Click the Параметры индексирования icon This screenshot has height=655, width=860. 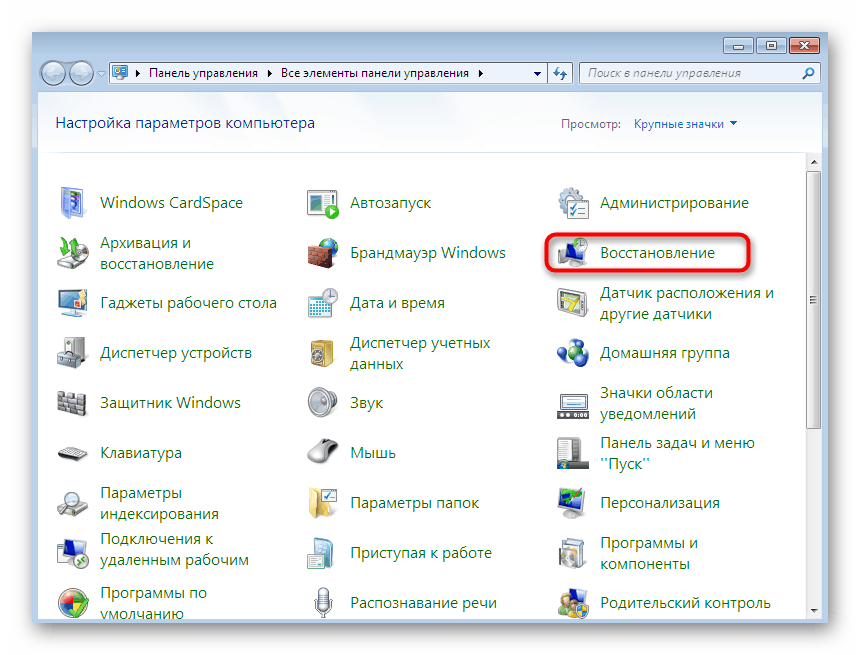(x=72, y=503)
